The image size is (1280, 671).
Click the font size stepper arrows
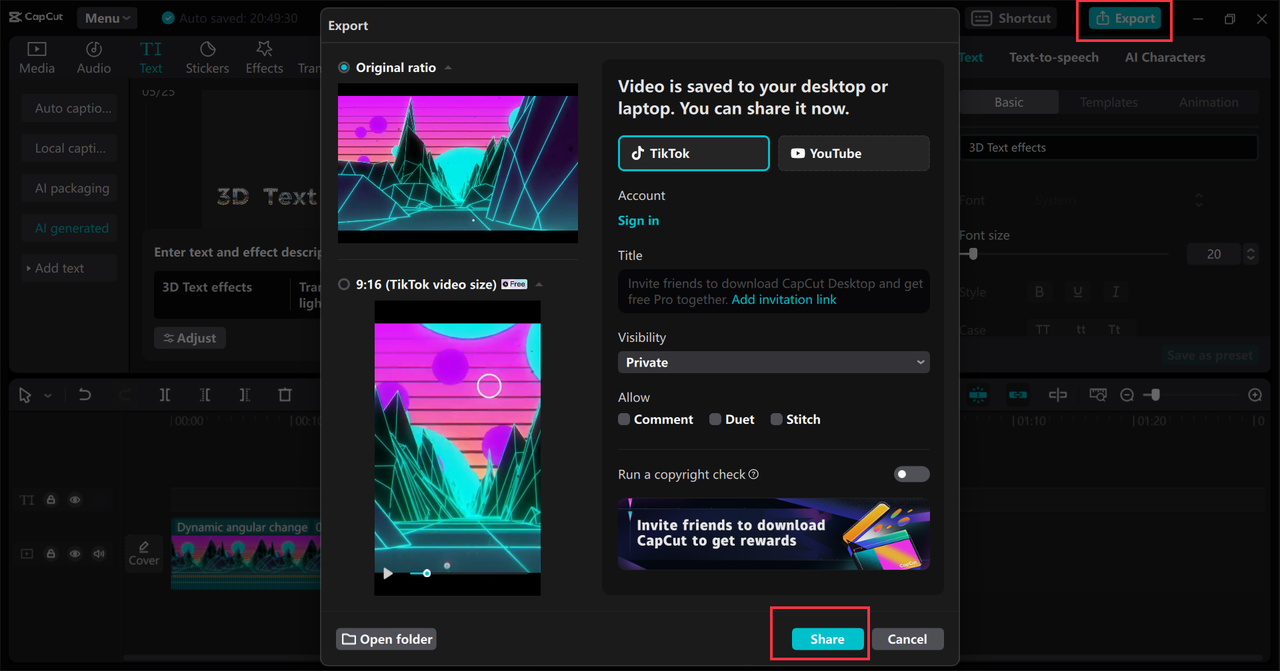[x=1251, y=254]
